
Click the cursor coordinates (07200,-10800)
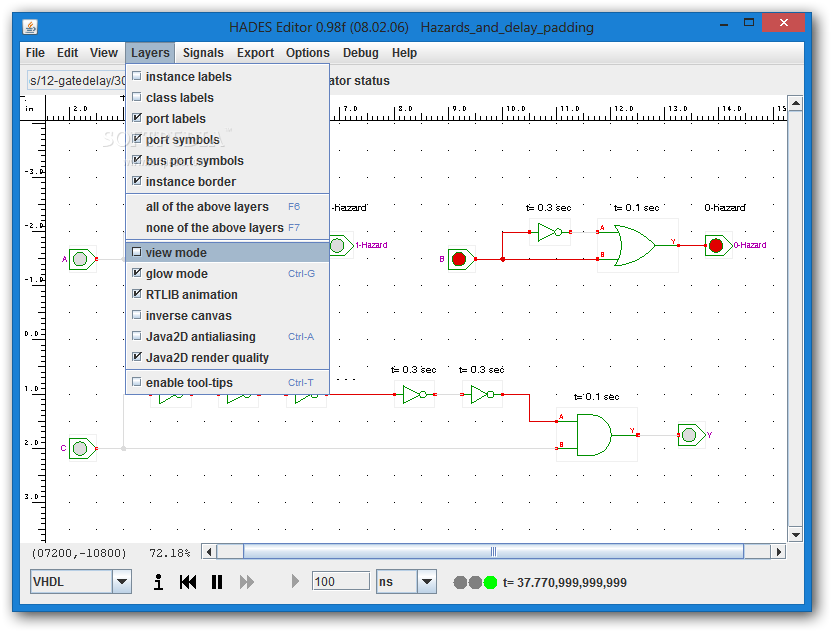(79, 553)
